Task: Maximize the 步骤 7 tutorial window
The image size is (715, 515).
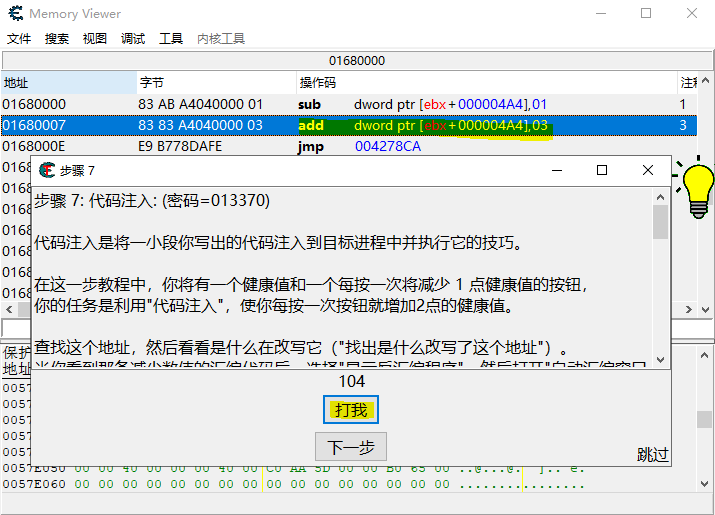Action: 602,170
